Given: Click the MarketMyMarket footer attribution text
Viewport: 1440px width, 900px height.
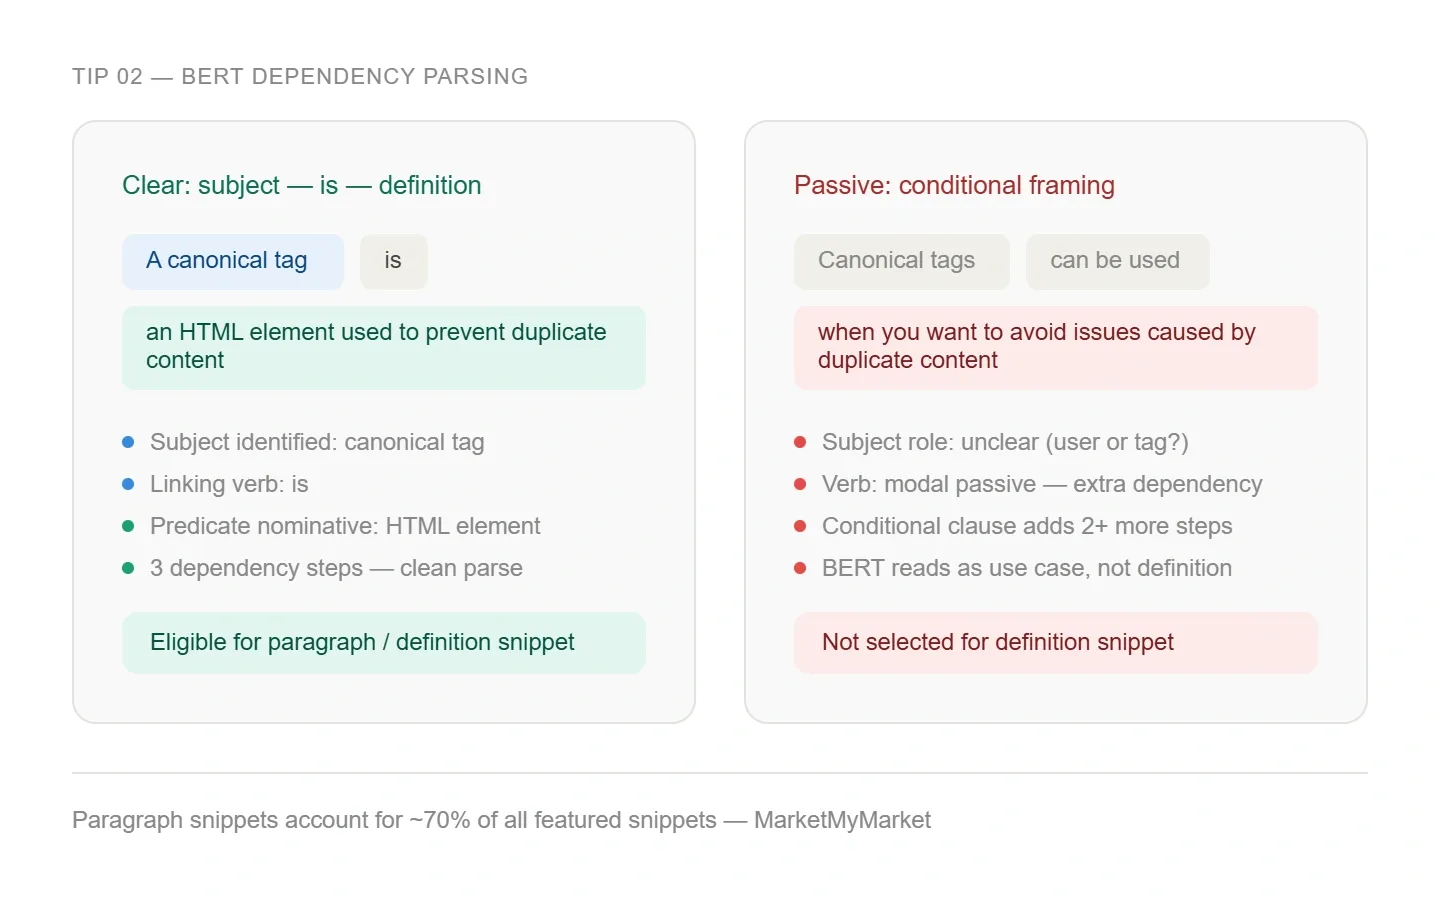Looking at the screenshot, I should tap(842, 820).
